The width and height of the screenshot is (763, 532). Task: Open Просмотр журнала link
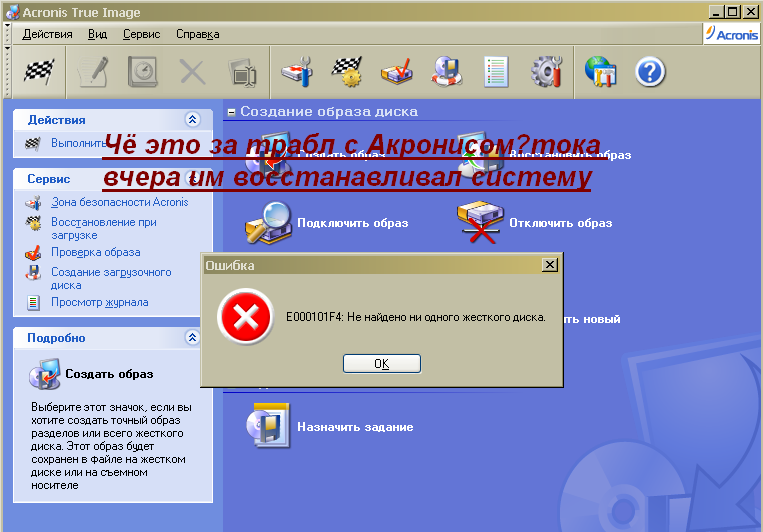pos(100,302)
